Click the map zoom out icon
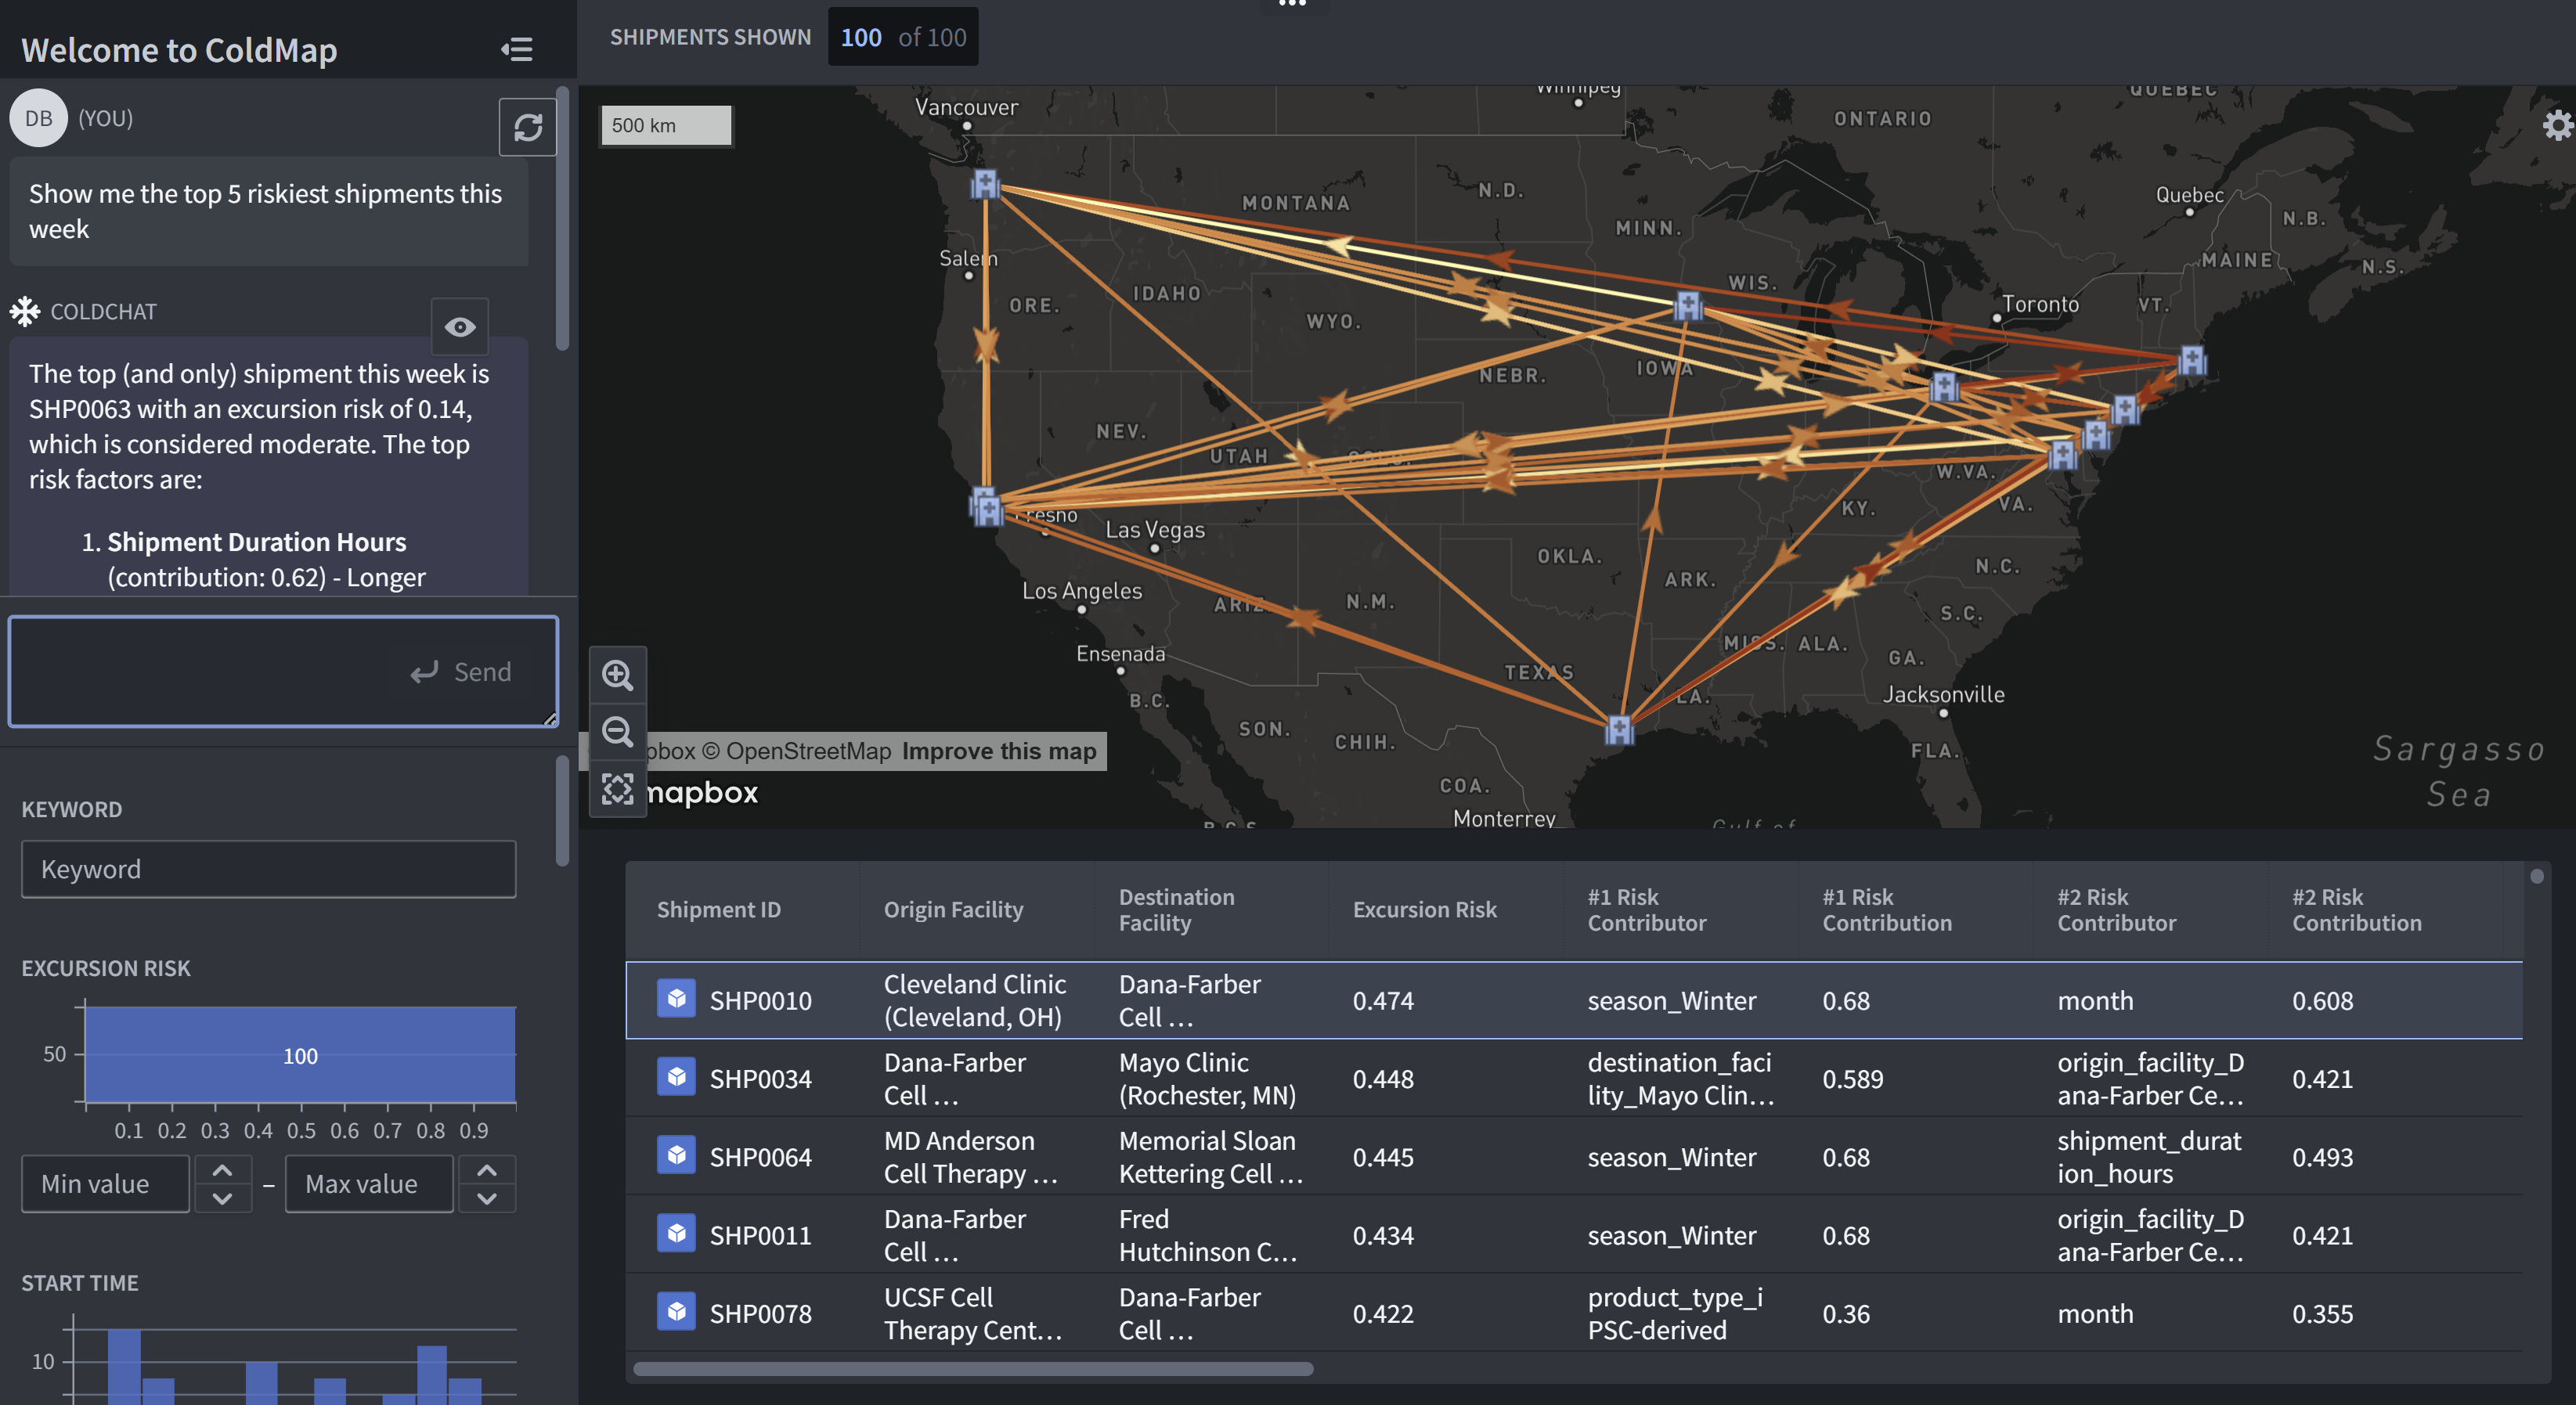This screenshot has height=1405, width=2576. 618,732
